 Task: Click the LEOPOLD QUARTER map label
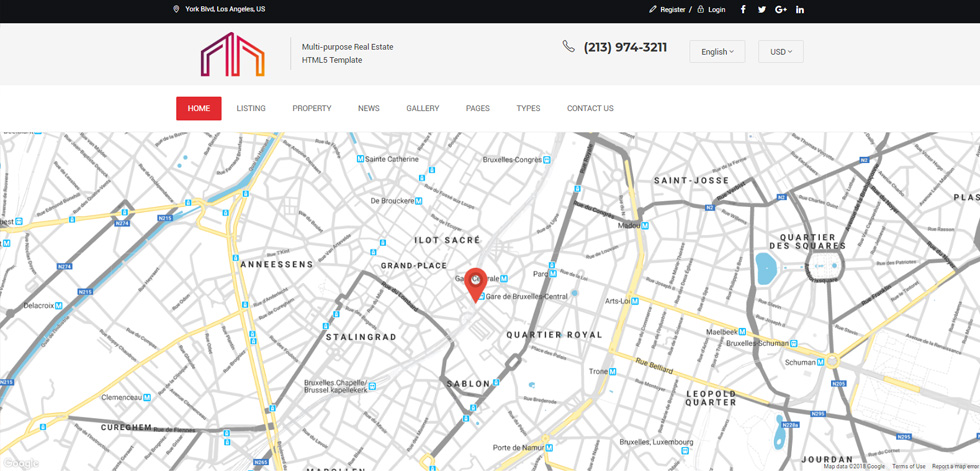point(711,398)
